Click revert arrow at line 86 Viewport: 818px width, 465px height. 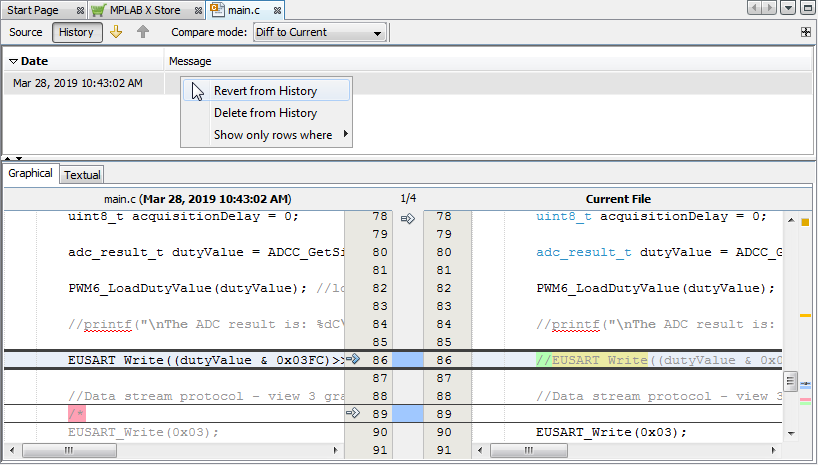point(353,359)
